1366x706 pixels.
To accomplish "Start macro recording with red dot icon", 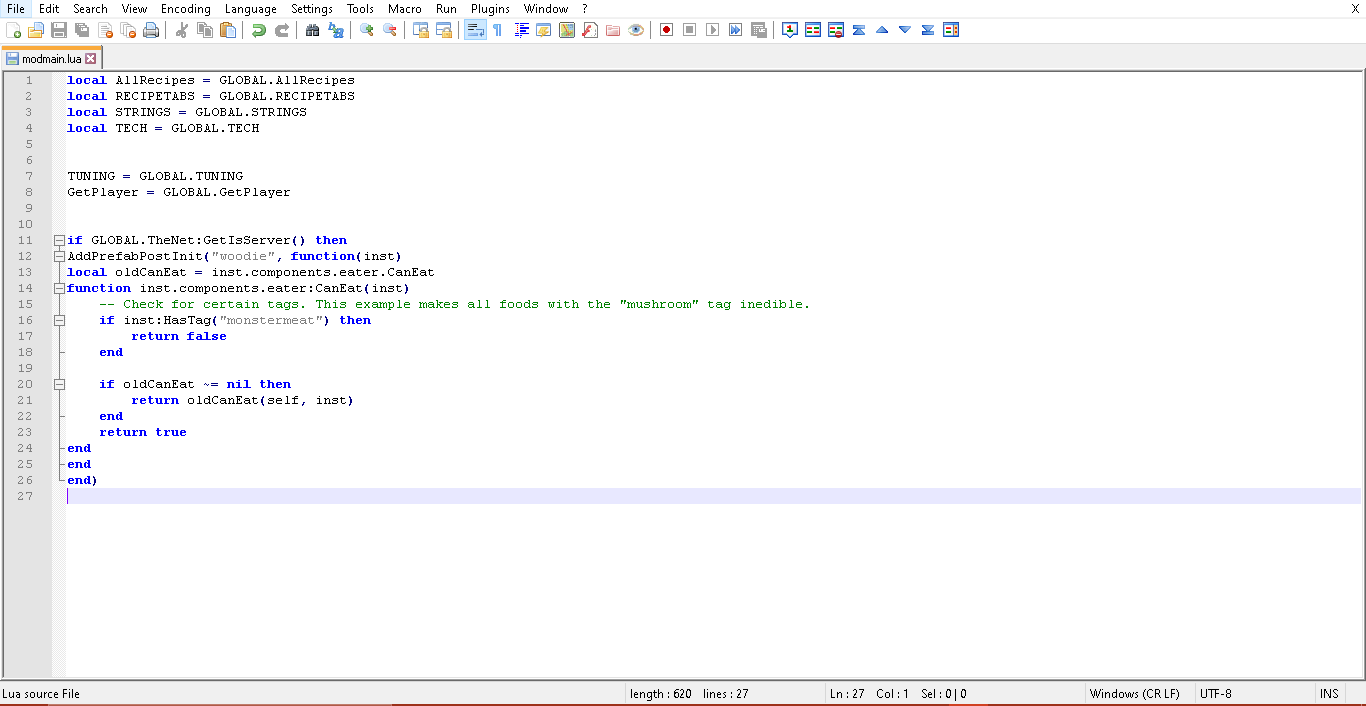I will coord(666,30).
